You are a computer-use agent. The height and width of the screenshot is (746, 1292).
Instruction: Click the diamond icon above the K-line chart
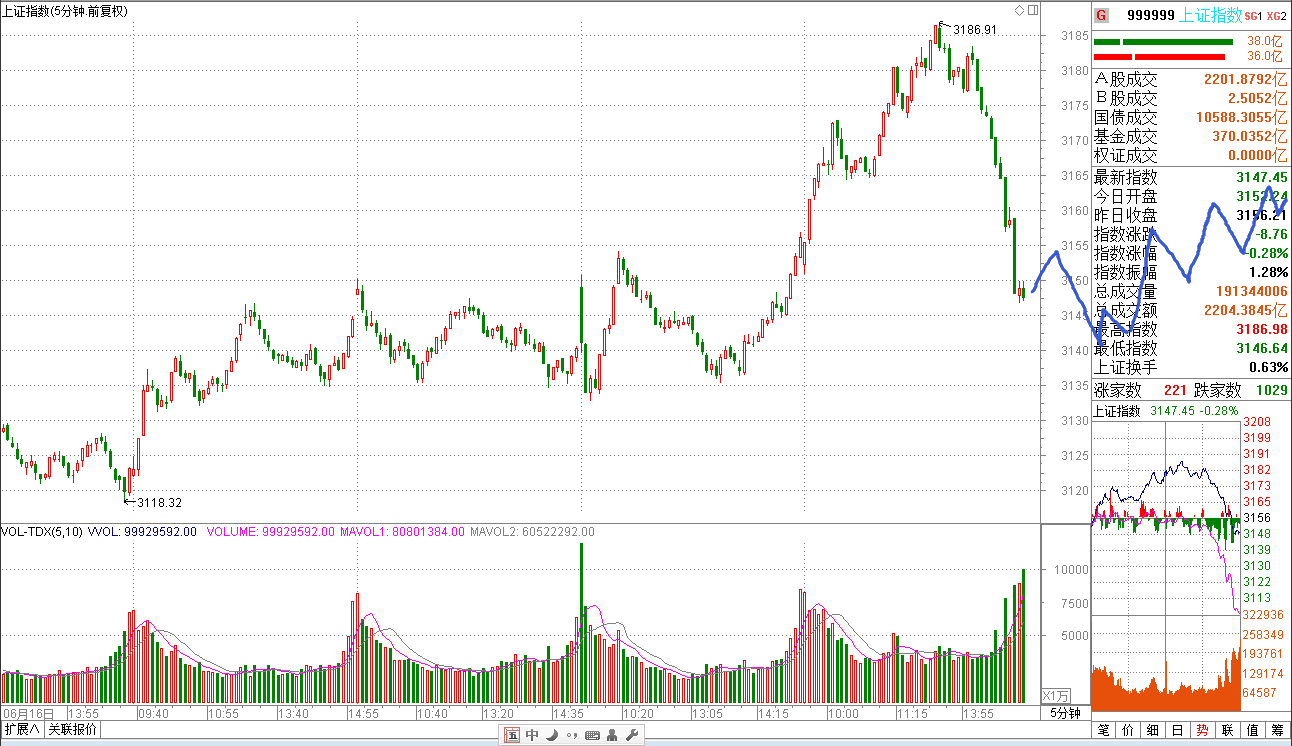(x=1019, y=11)
